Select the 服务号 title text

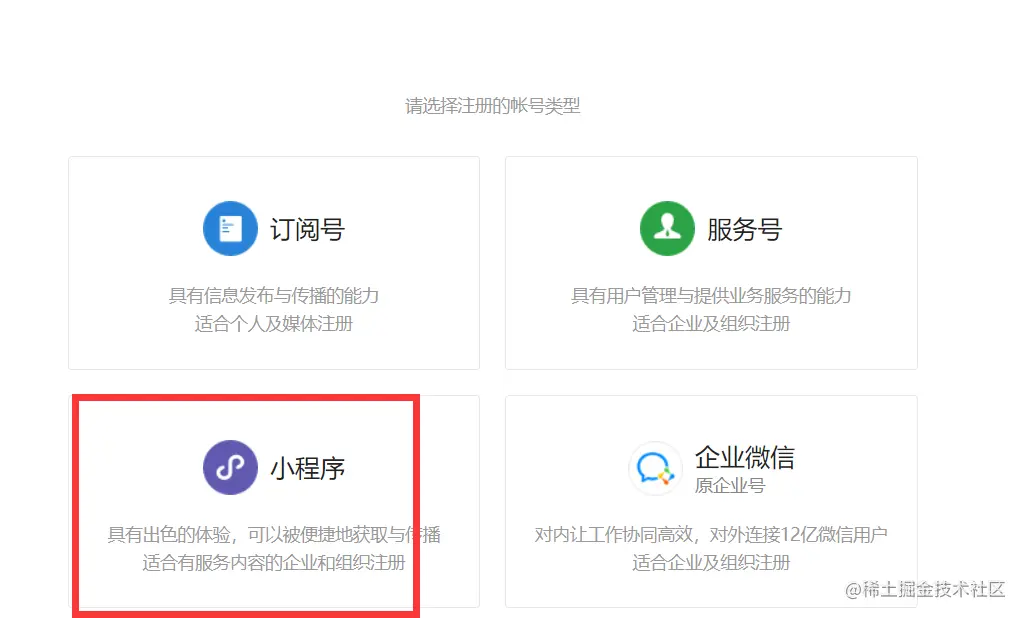(744, 229)
